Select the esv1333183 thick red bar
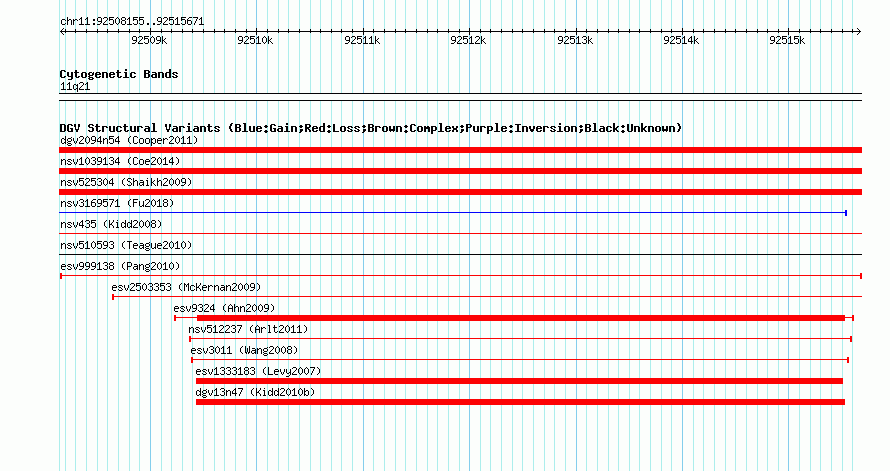The image size is (890, 471). (x=519, y=381)
